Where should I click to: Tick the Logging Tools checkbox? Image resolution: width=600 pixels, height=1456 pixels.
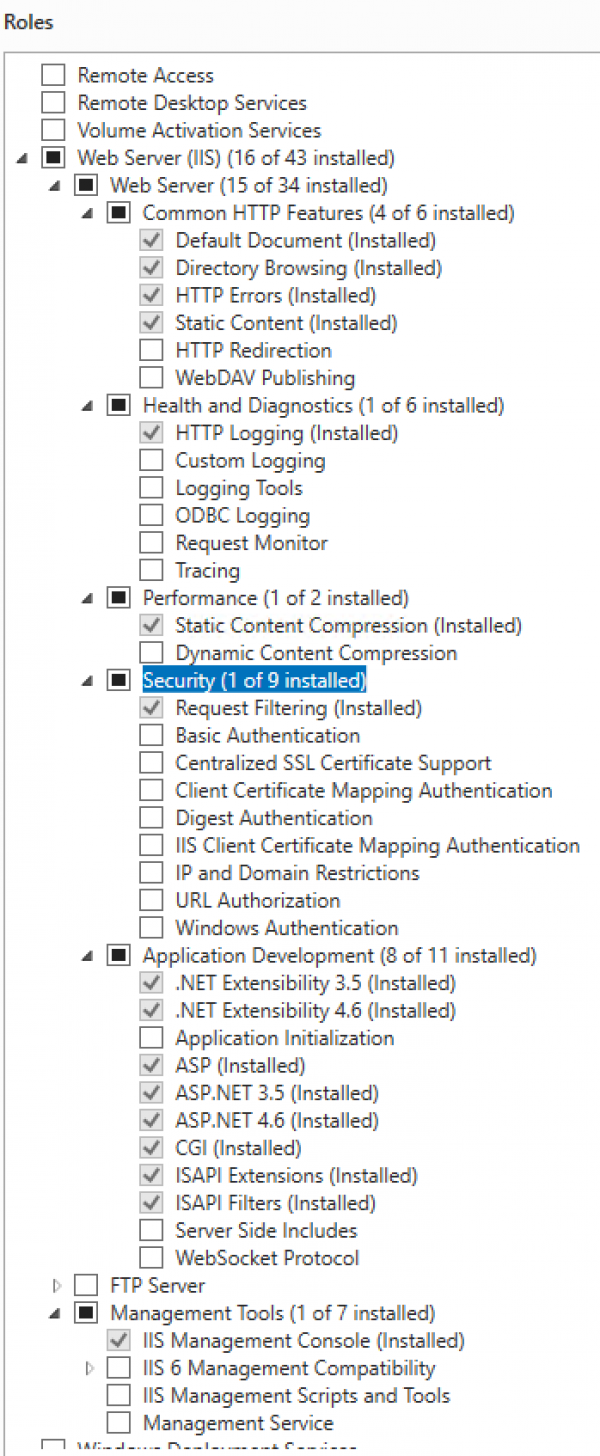pos(151,488)
